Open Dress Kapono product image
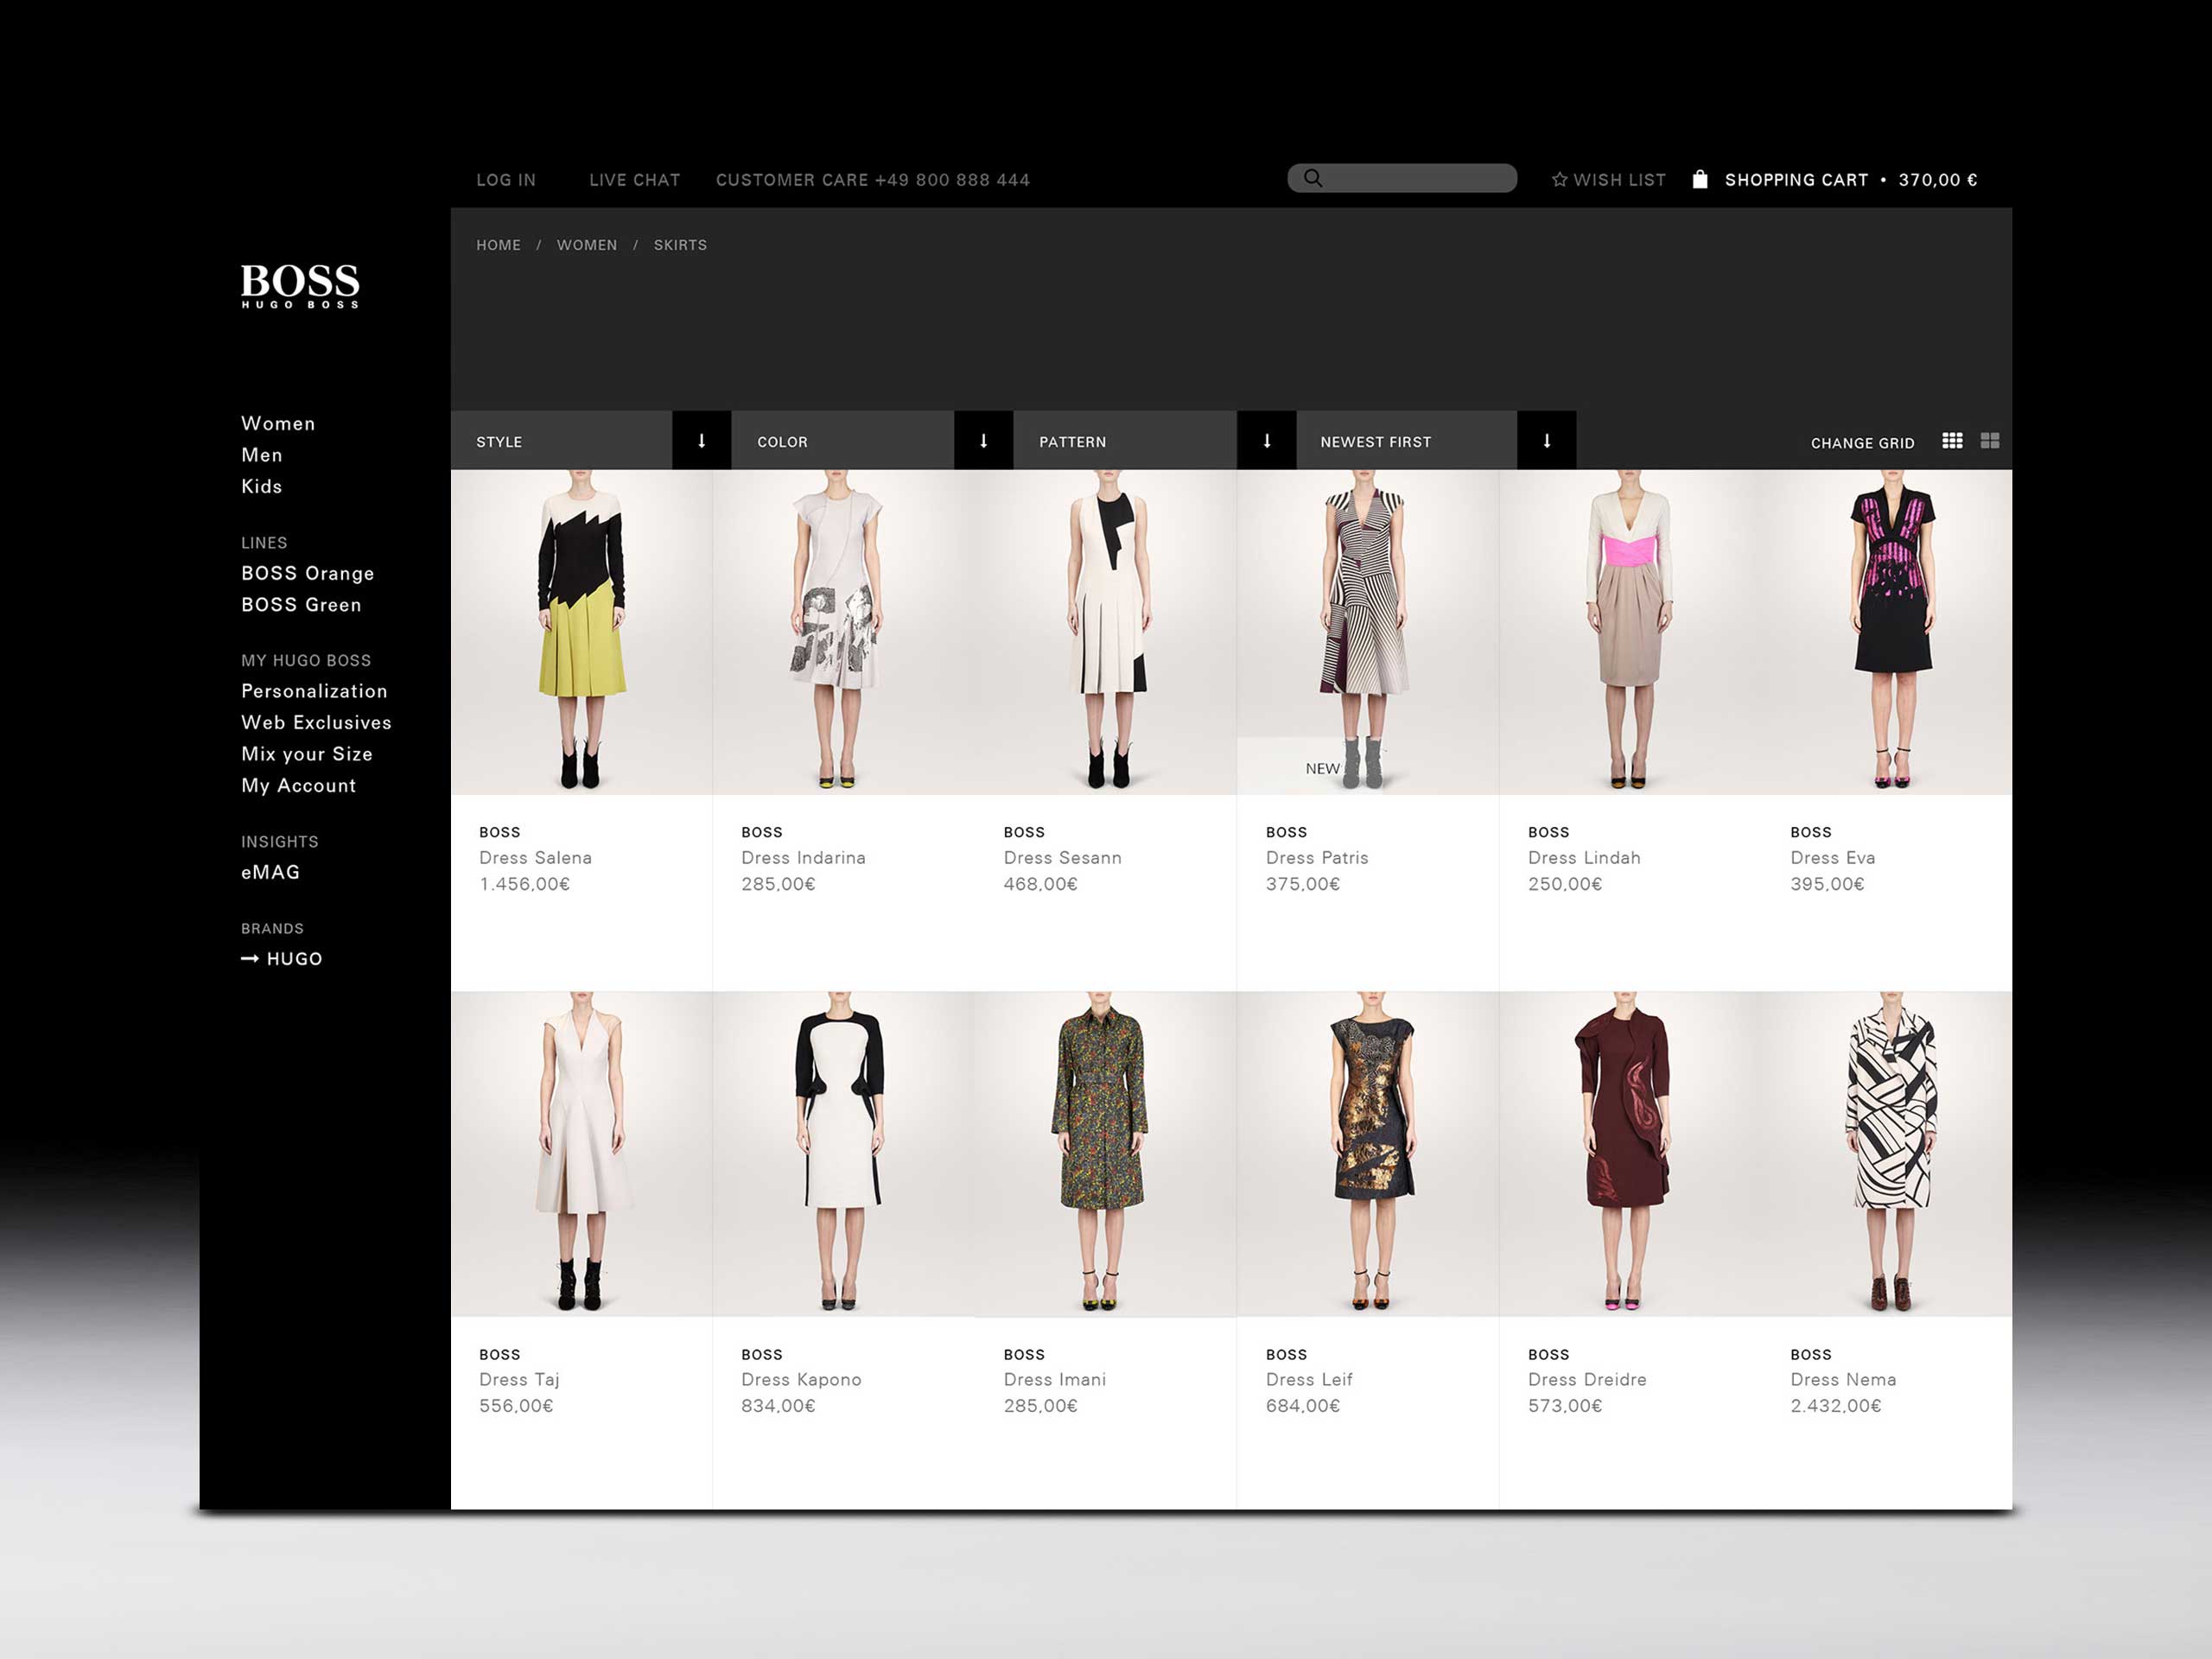Screen dimensions: 2212x1659 coord(843,1154)
